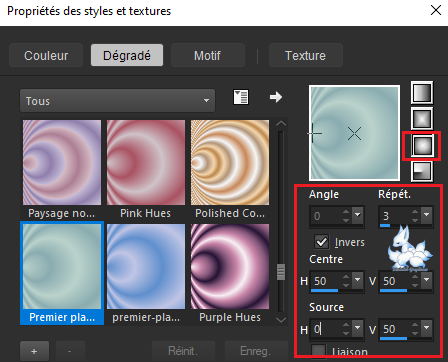Open the Source V value dropdown

tap(427, 329)
